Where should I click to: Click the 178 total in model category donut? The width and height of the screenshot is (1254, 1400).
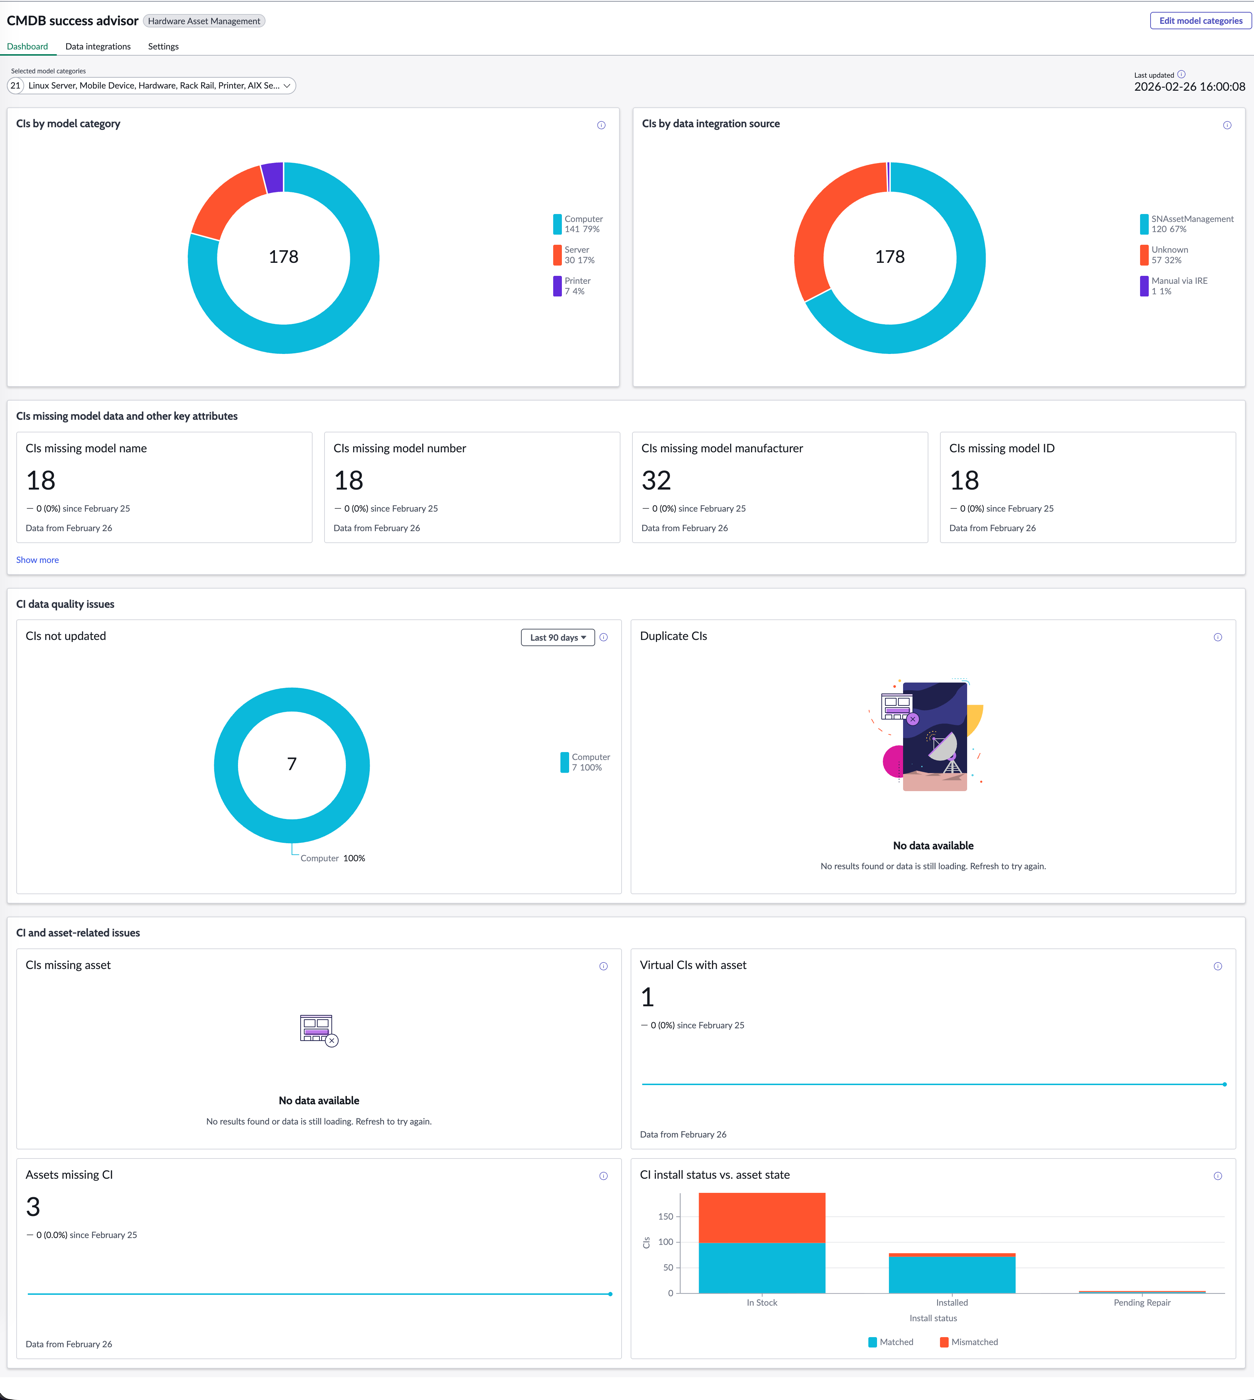[x=284, y=257]
